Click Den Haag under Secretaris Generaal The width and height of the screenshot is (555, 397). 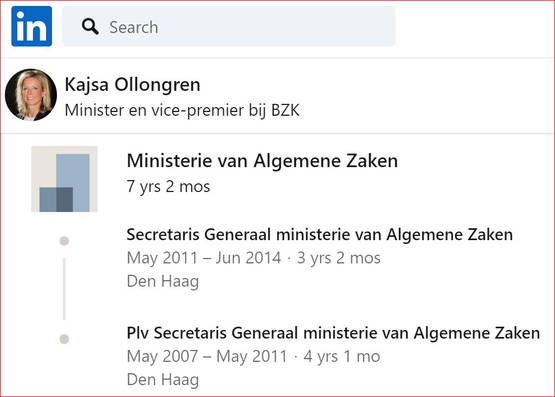[x=163, y=281]
